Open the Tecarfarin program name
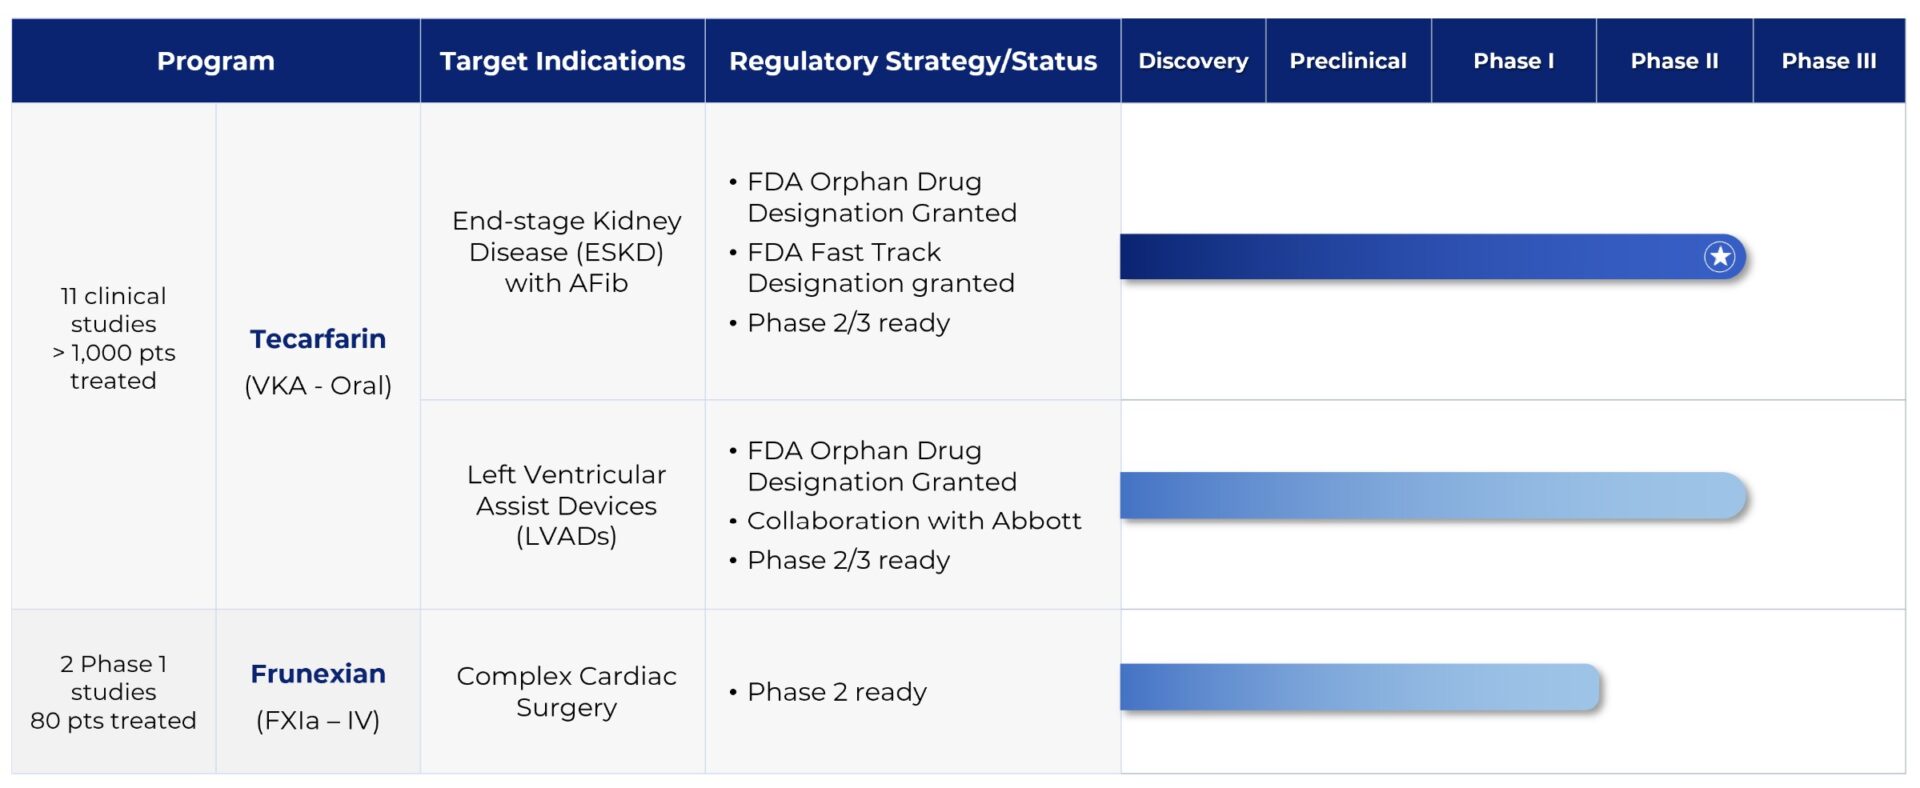1920x788 pixels. [317, 339]
